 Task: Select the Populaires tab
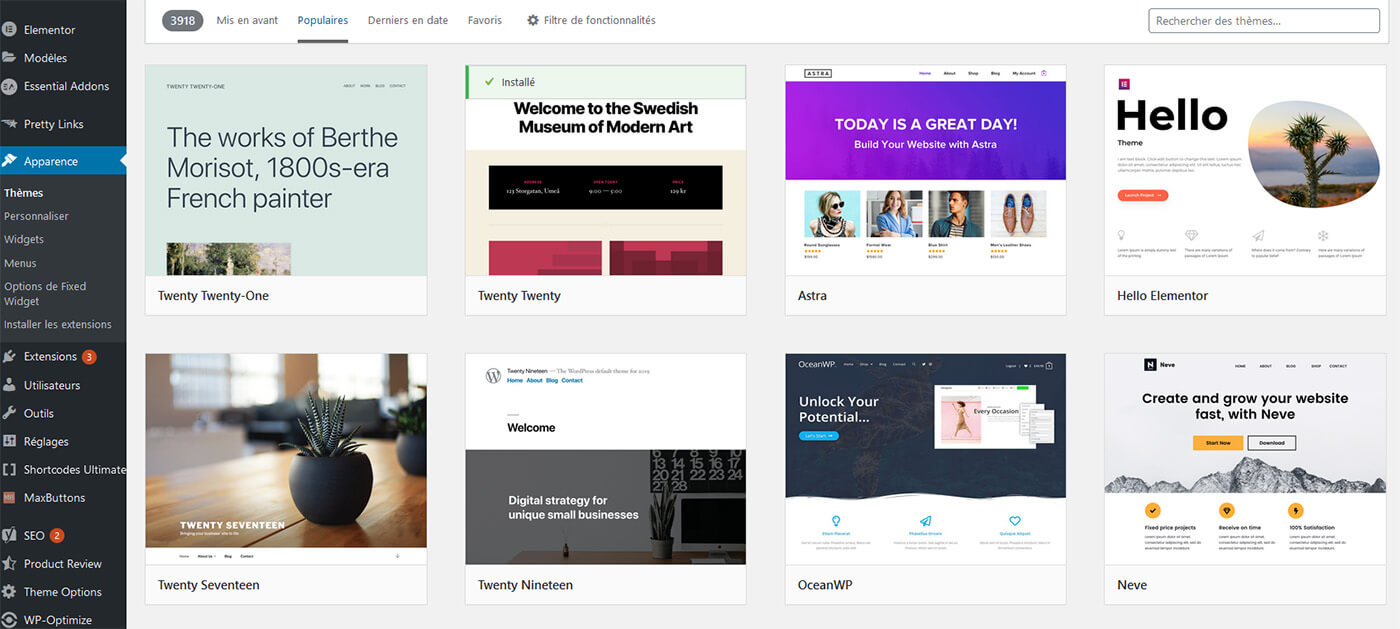323,20
